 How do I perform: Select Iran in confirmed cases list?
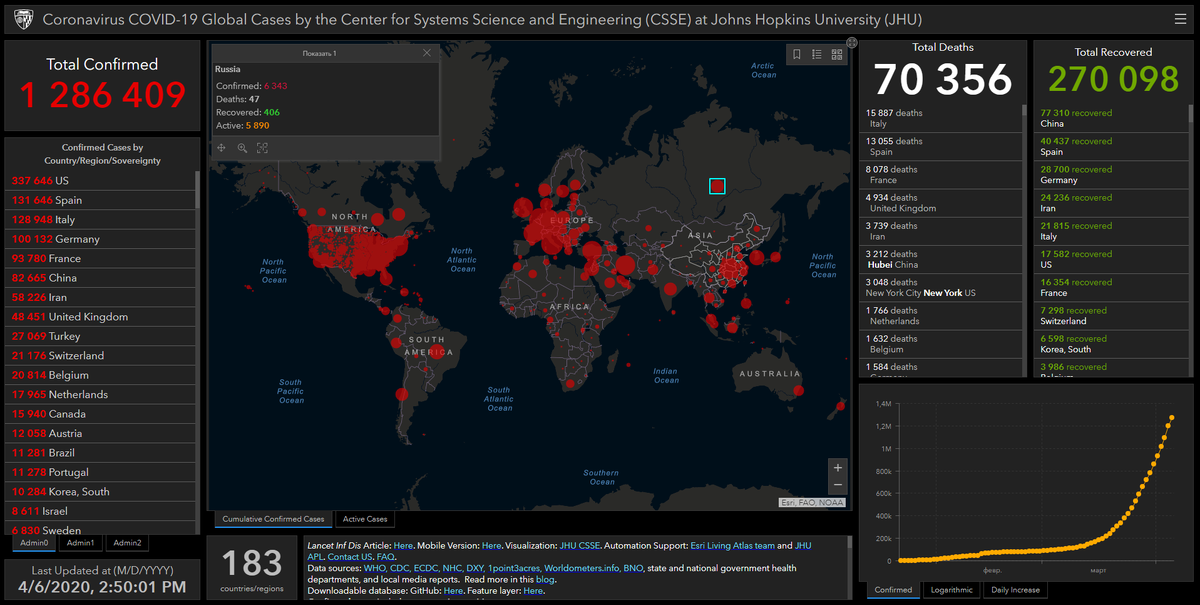click(x=100, y=297)
